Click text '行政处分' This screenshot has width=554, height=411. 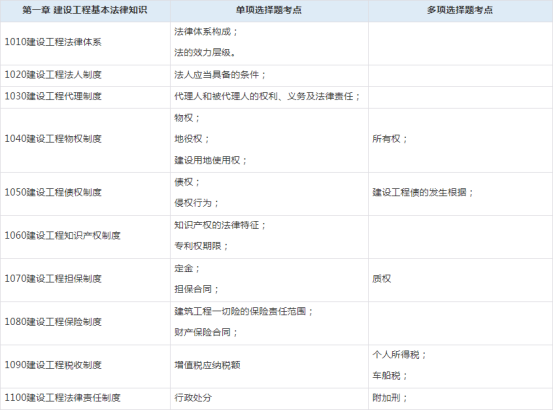[x=193, y=398]
